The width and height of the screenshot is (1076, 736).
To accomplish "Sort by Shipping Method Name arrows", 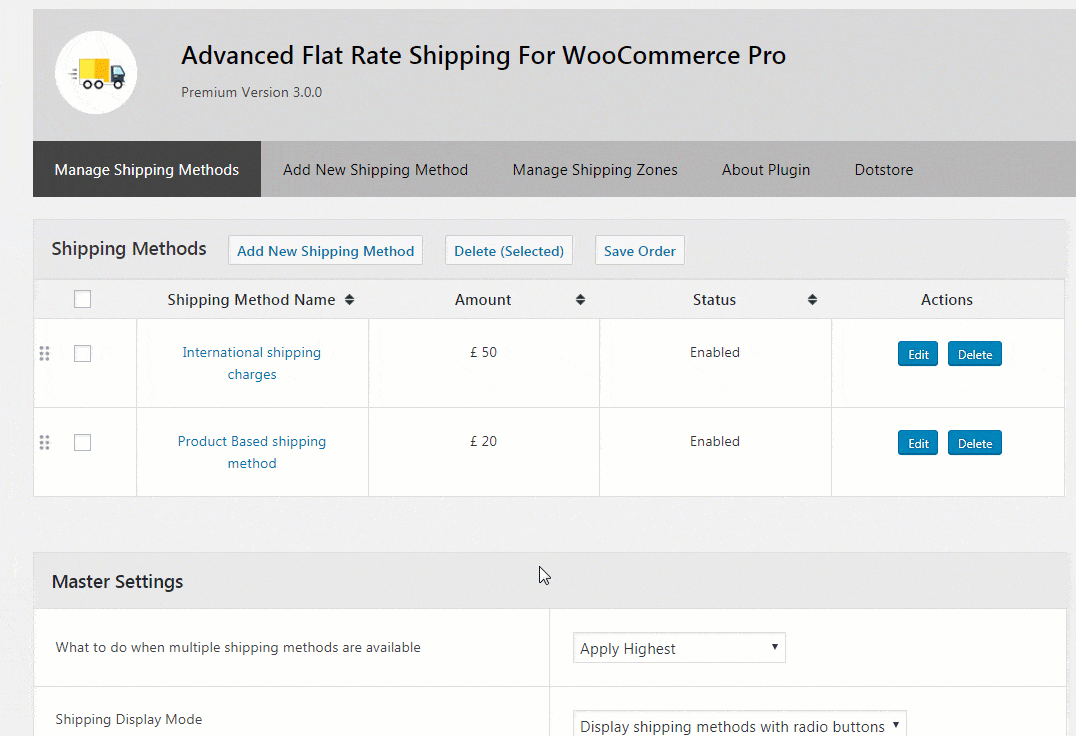I will click(x=349, y=300).
